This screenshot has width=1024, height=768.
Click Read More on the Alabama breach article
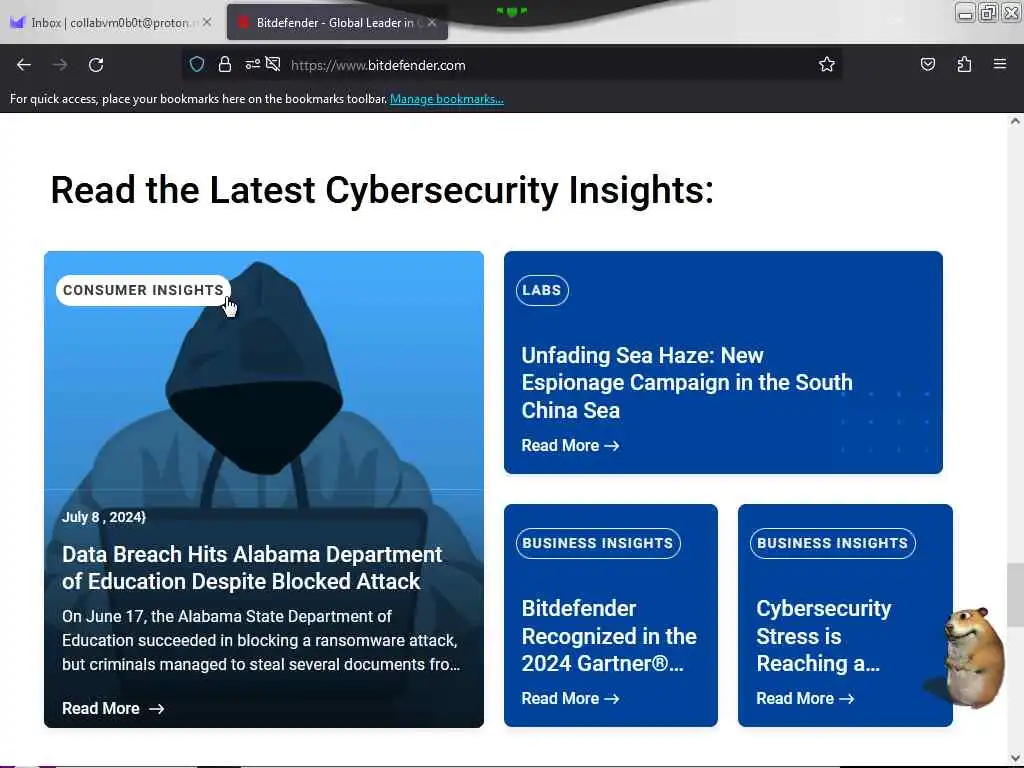click(x=113, y=709)
